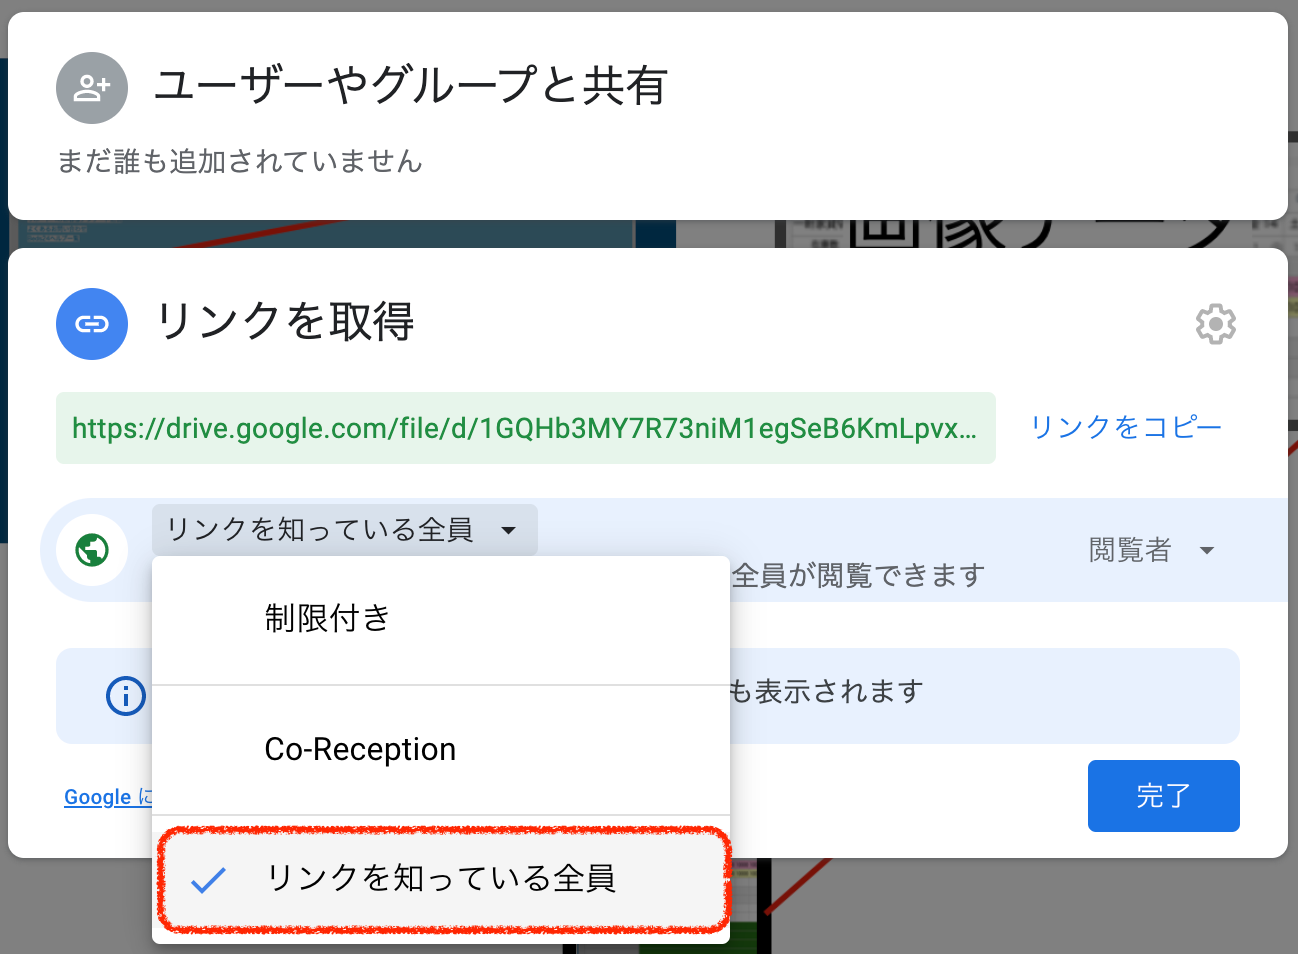Choose Co-Reception from the access menu

360,749
